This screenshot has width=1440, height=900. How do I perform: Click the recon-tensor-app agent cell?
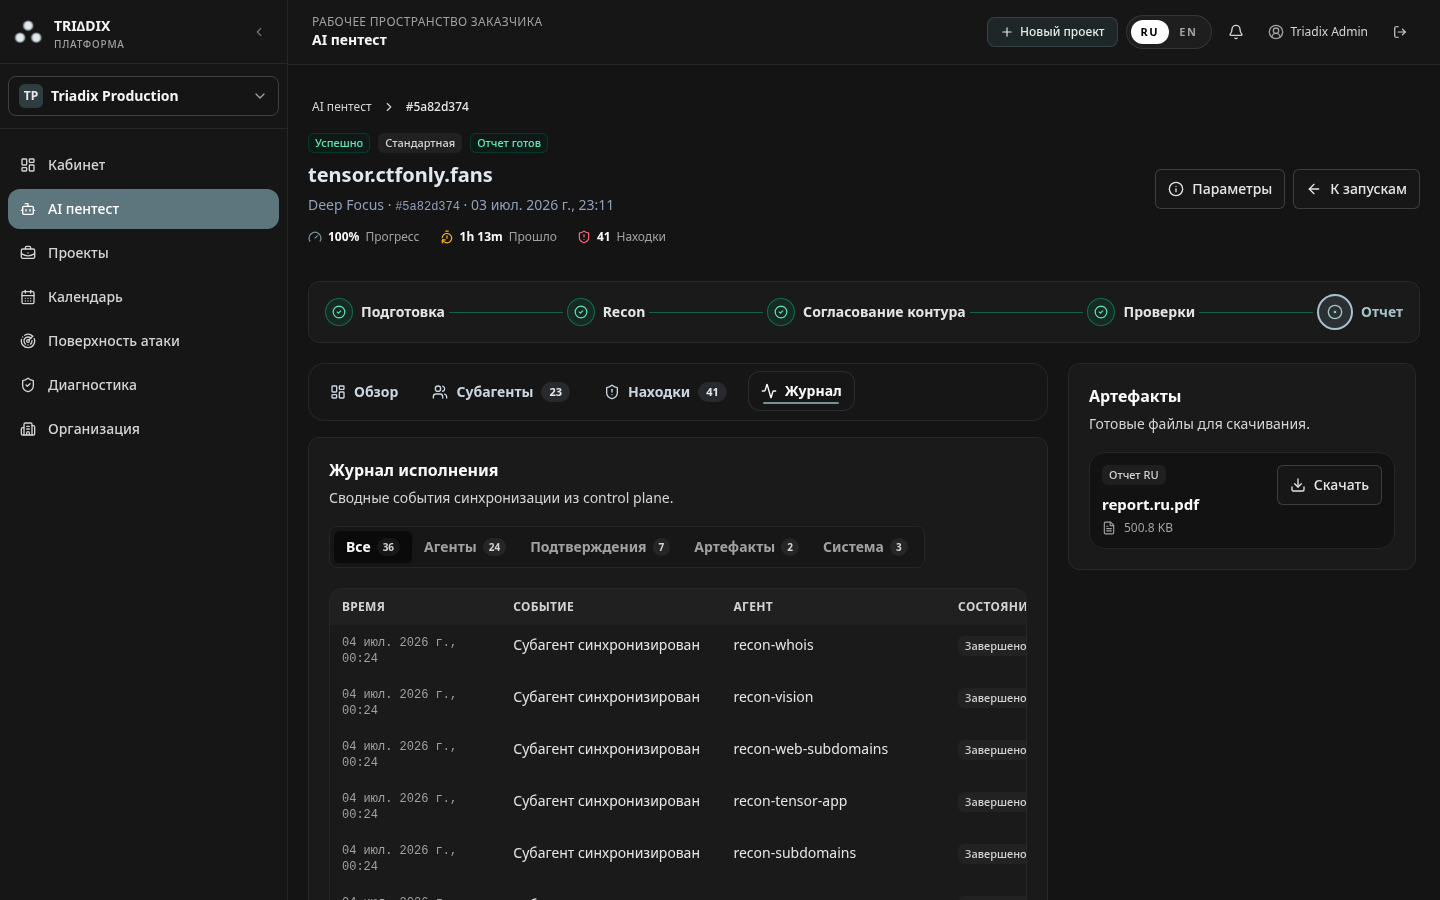[x=790, y=801]
